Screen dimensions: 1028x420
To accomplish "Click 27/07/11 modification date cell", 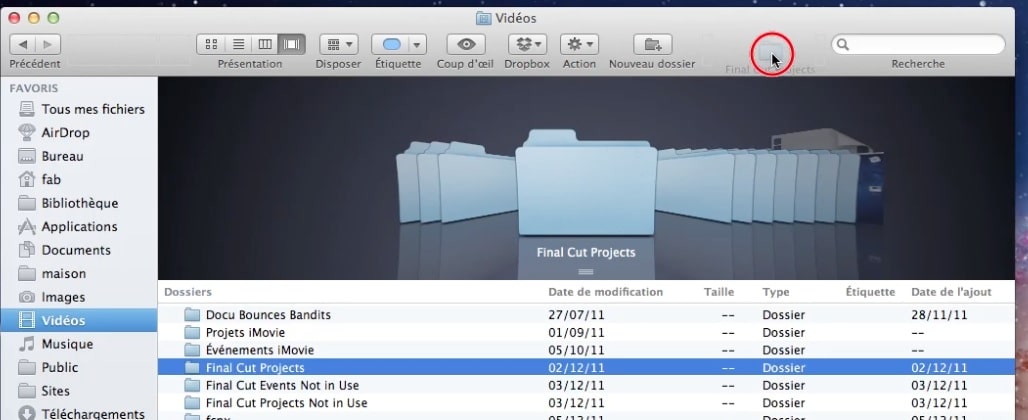I will (x=576, y=315).
